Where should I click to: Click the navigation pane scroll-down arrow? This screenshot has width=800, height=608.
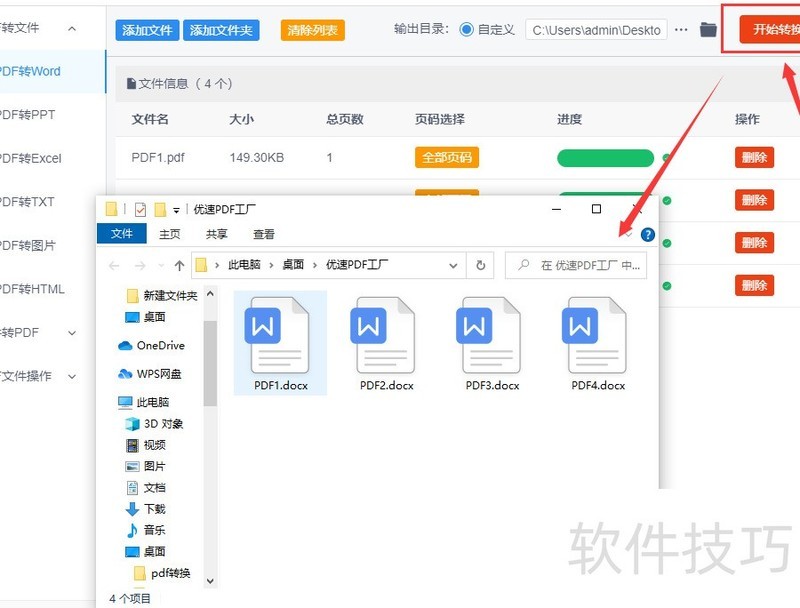[x=210, y=581]
